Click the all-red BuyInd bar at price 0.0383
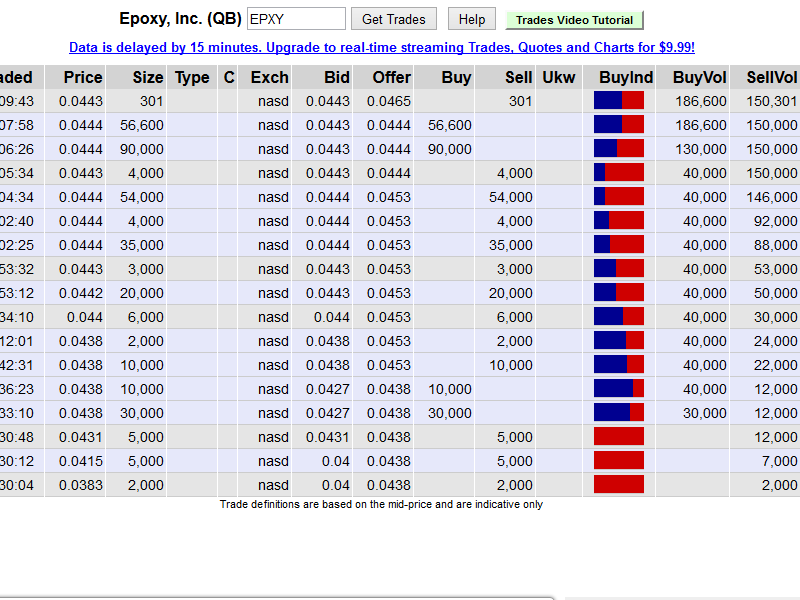The width and height of the screenshot is (800, 600). [x=619, y=484]
